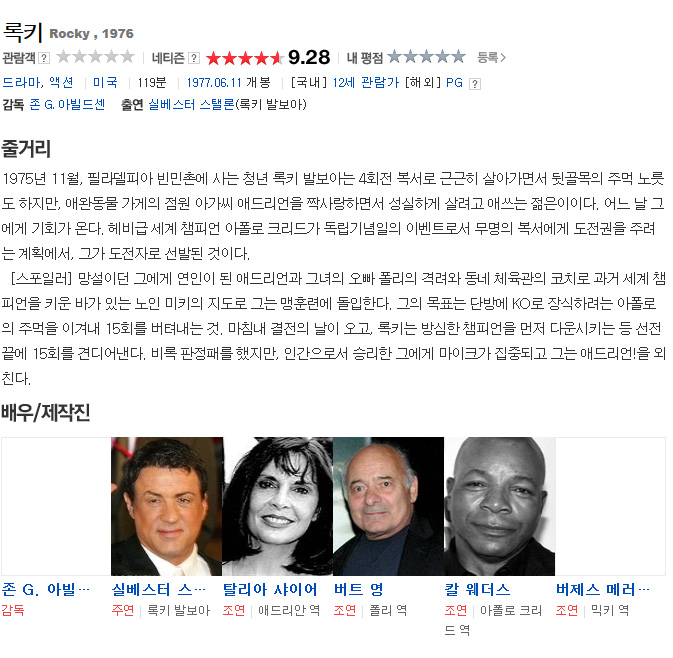Open the help icon after PG rating
The height and width of the screenshot is (658, 673).
pos(475,84)
